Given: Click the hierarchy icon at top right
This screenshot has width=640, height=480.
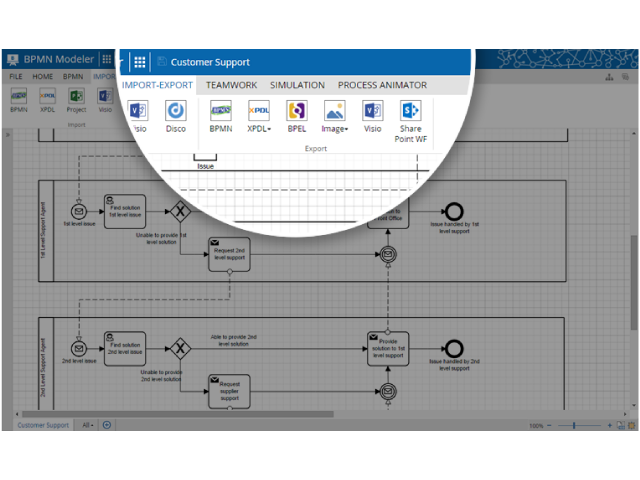Looking at the screenshot, I should click(x=609, y=77).
